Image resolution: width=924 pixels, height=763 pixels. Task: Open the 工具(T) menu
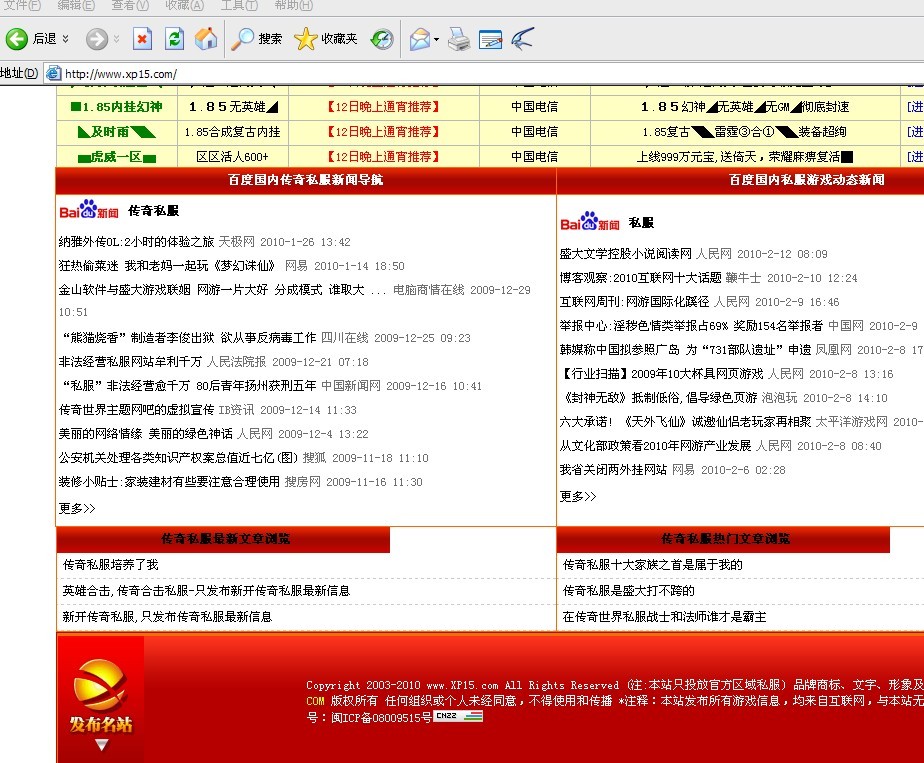[x=239, y=6]
